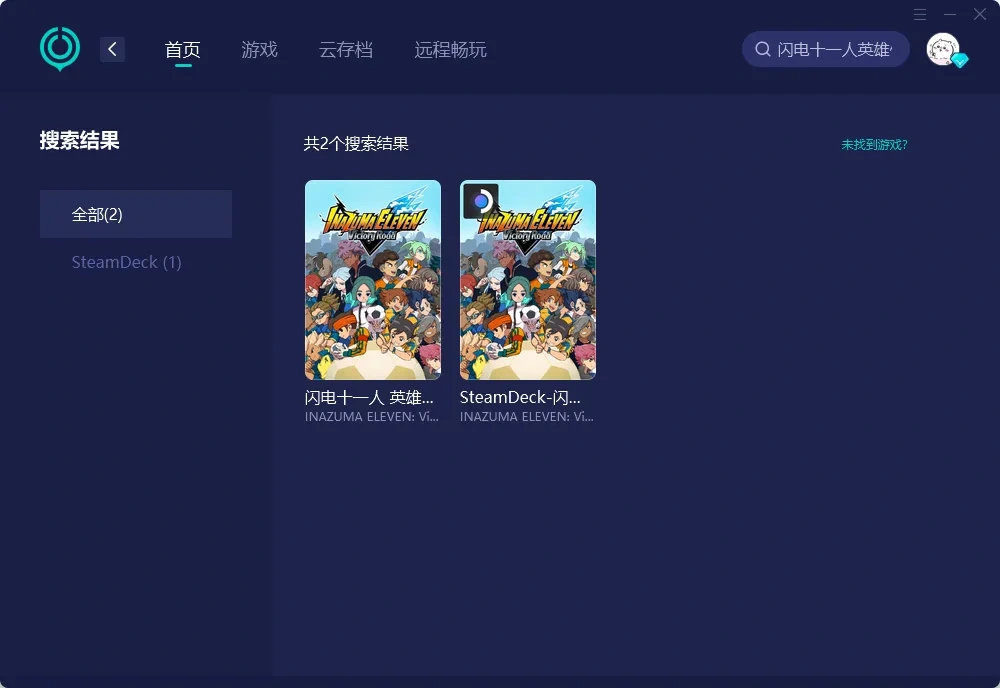Open the first Inazuma Eleven cover thumbnail
Image resolution: width=1000 pixels, height=688 pixels.
click(373, 280)
